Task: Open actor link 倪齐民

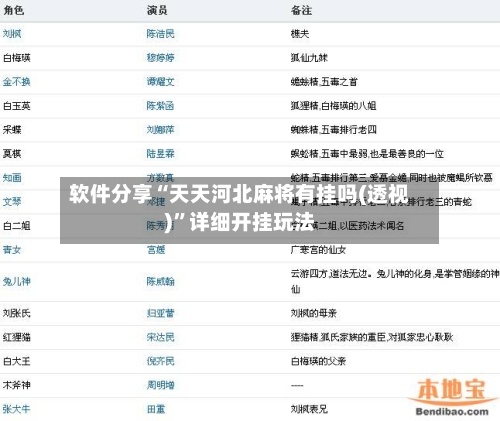Action: click(x=160, y=361)
